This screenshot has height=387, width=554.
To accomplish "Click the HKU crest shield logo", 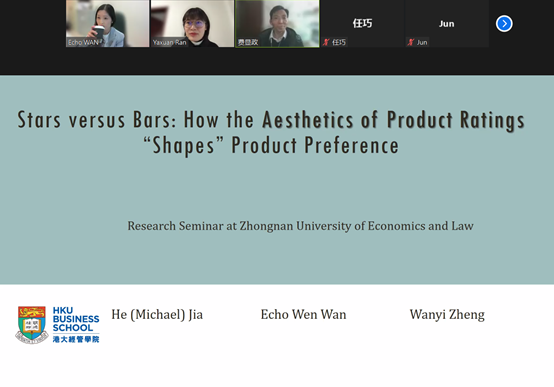I will coord(32,325).
